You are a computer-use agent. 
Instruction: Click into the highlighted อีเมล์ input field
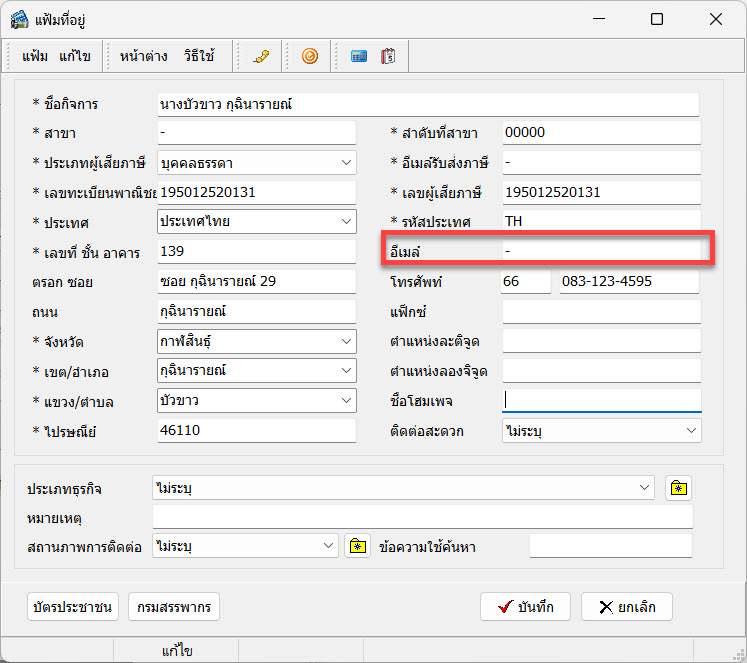600,250
